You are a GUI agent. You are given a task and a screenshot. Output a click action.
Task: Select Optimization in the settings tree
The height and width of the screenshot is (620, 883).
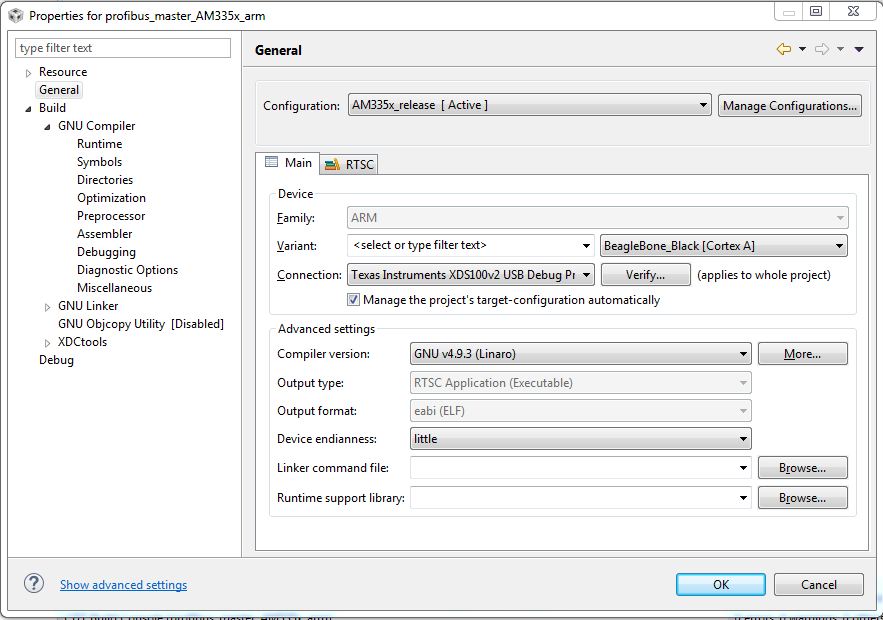tap(111, 198)
